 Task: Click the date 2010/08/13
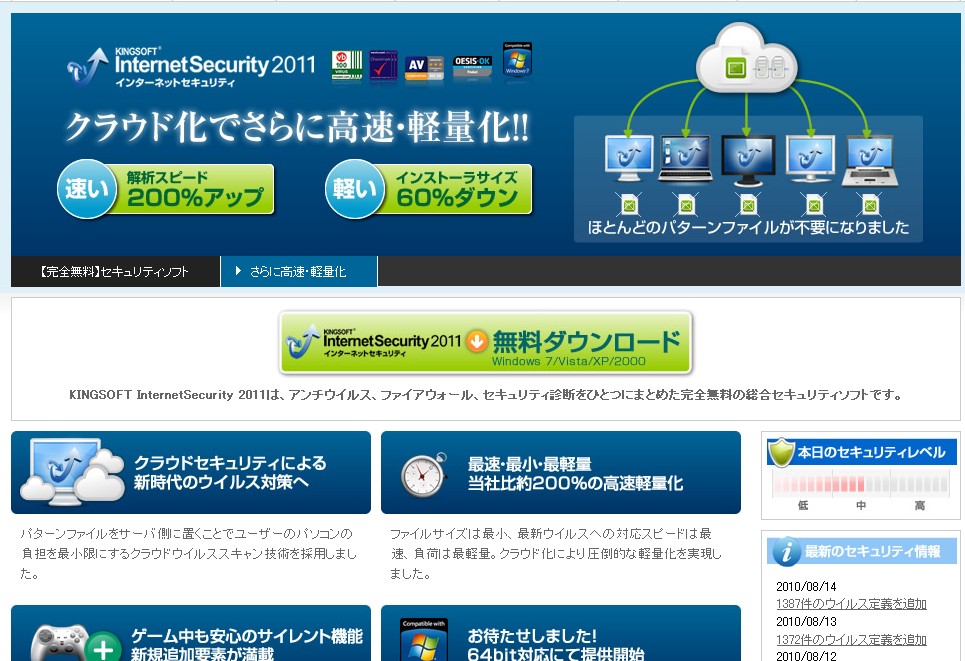[806, 622]
